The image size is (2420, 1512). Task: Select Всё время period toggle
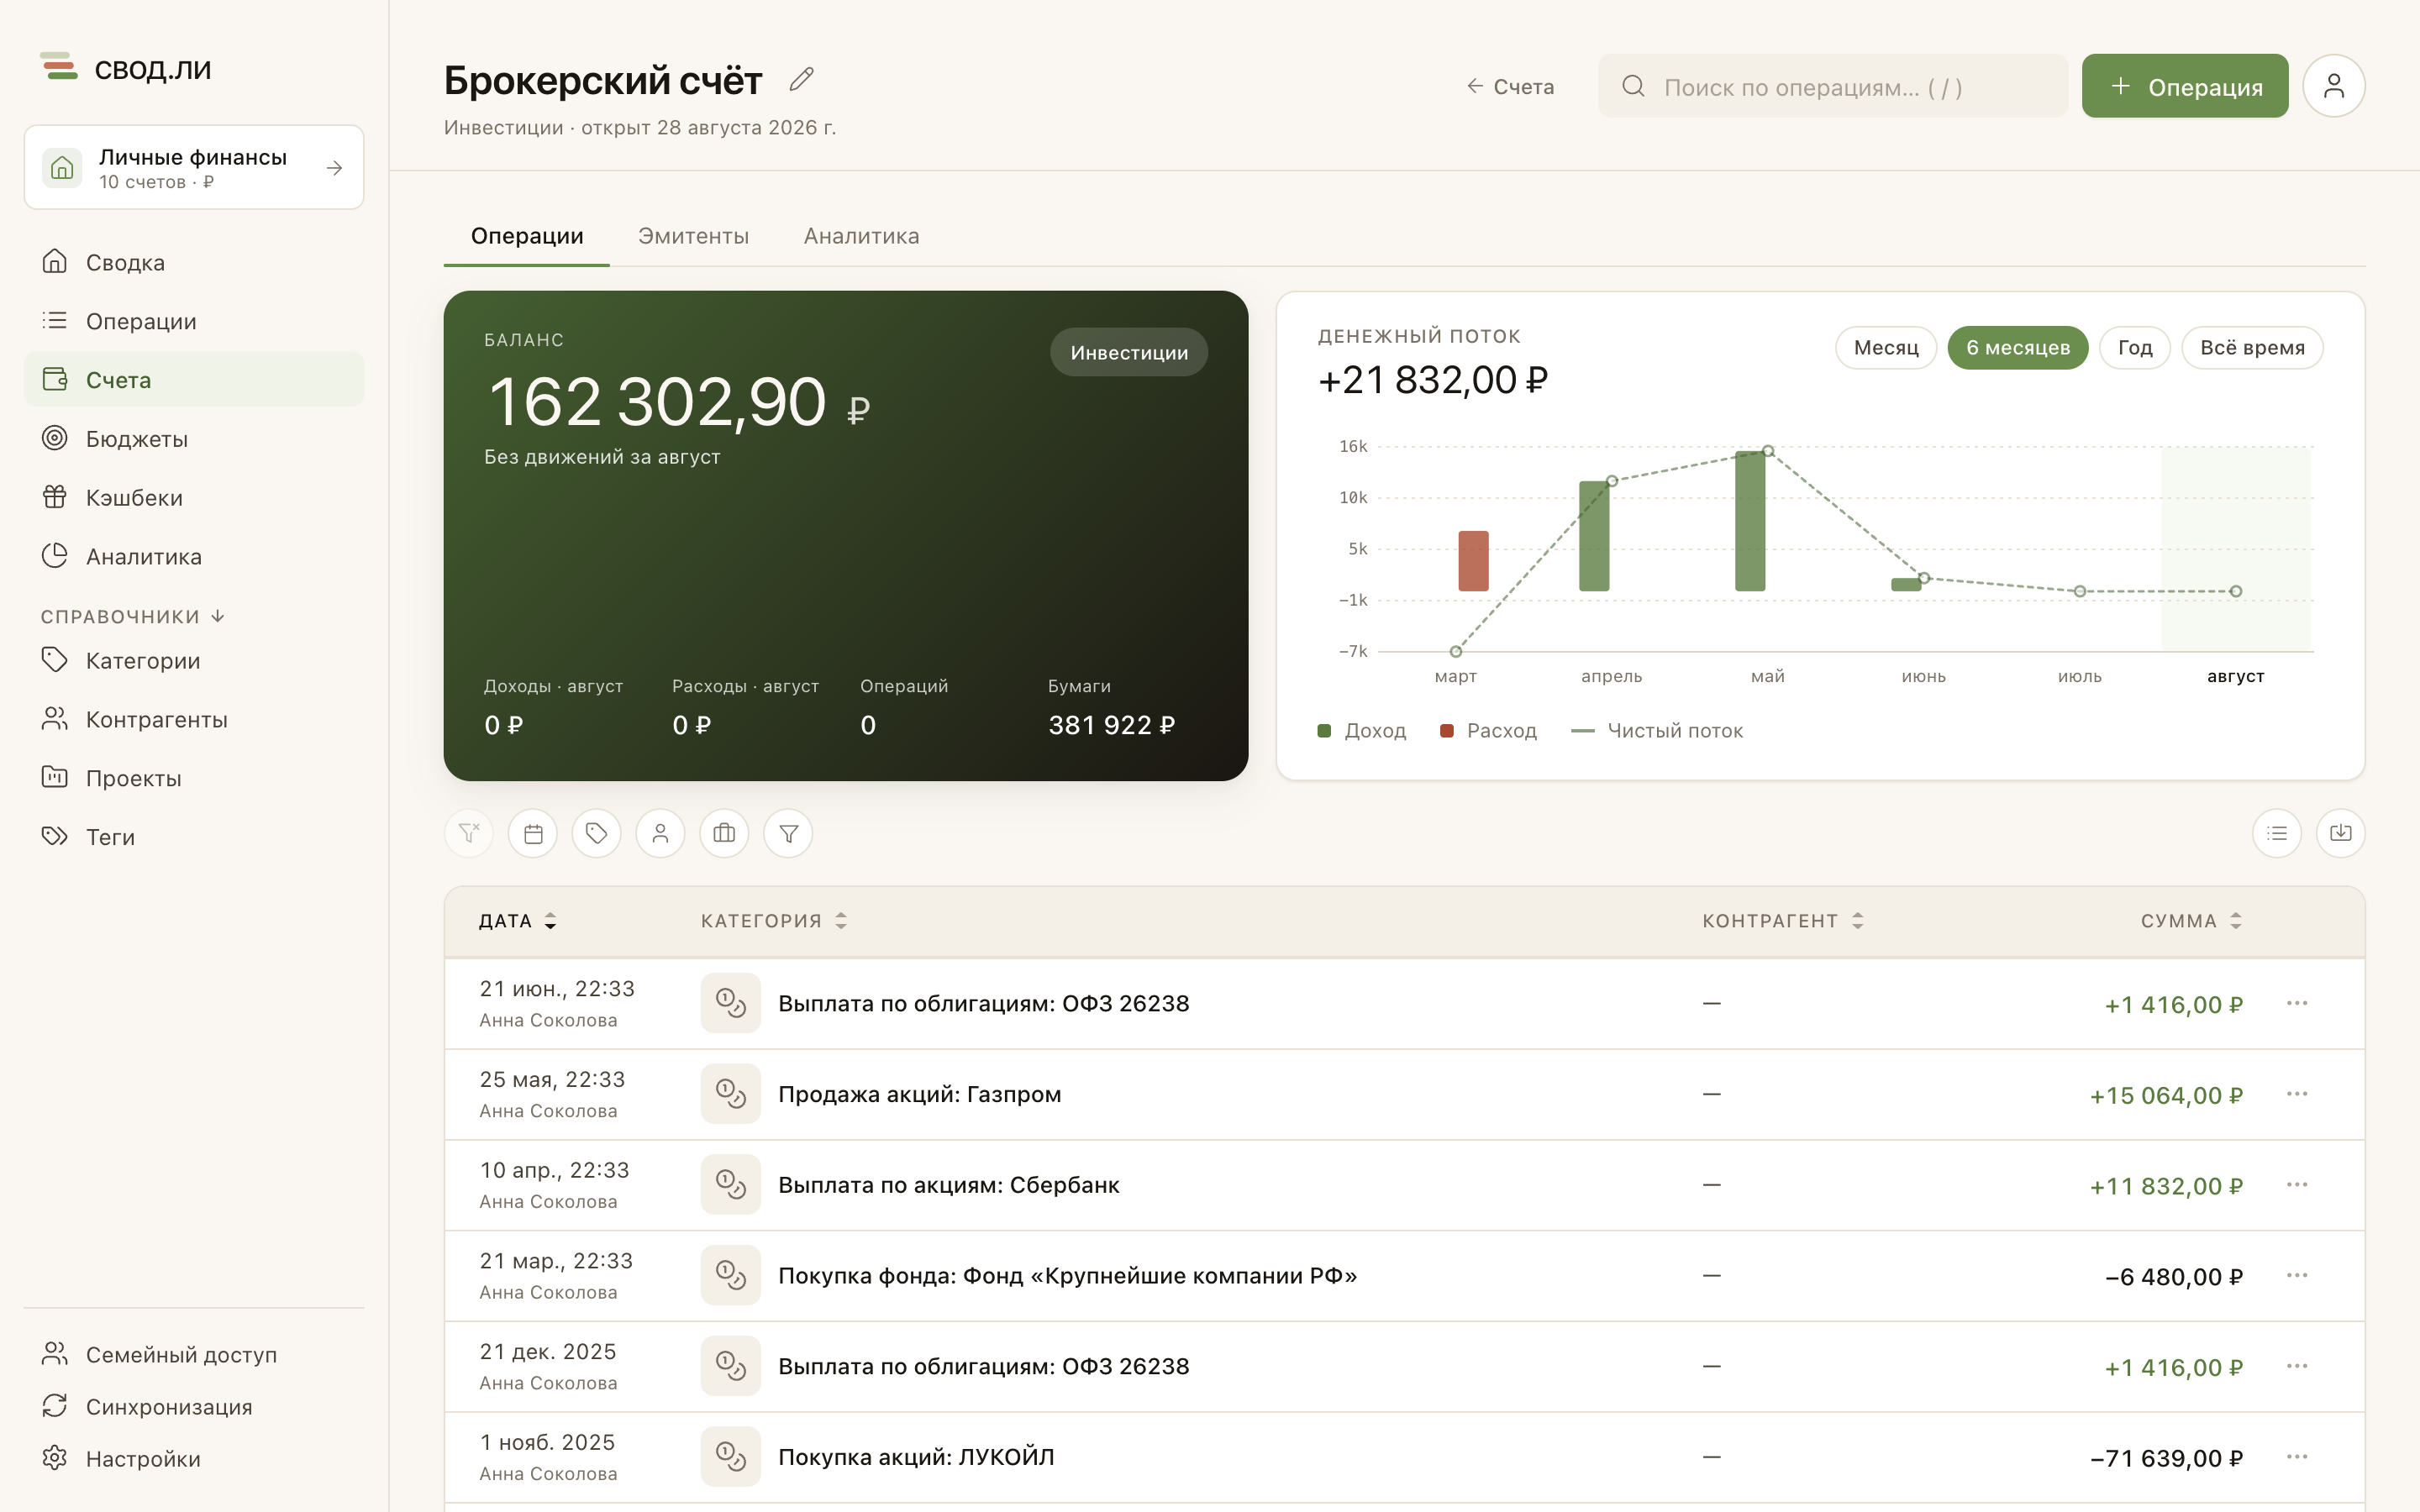click(x=2252, y=348)
